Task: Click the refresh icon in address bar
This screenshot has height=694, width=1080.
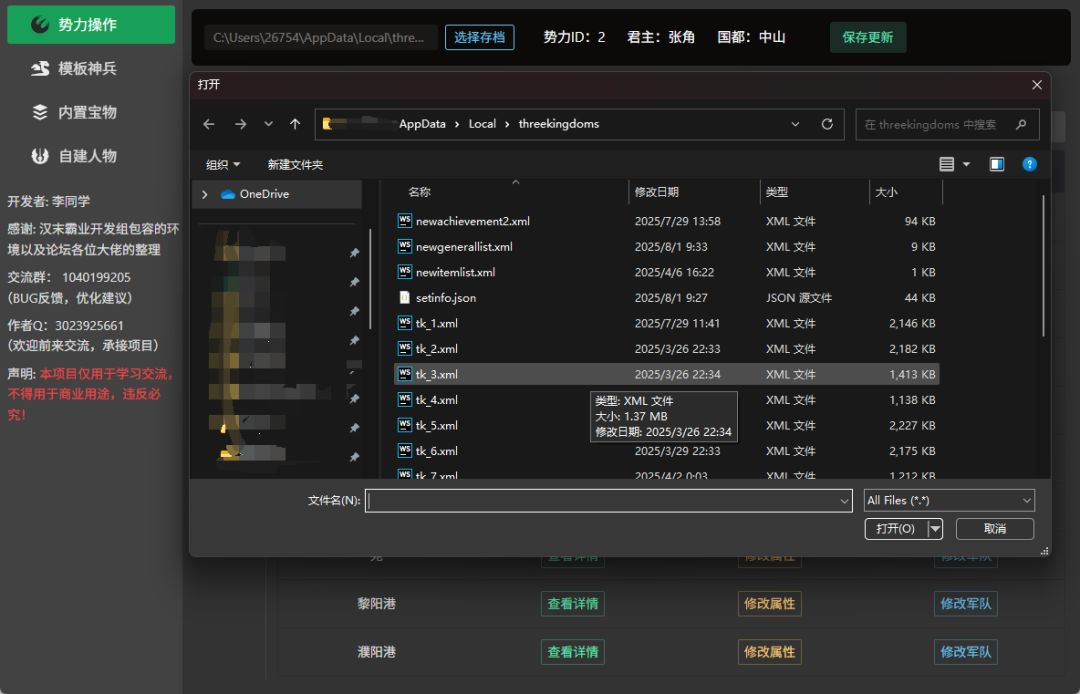Action: [x=827, y=124]
